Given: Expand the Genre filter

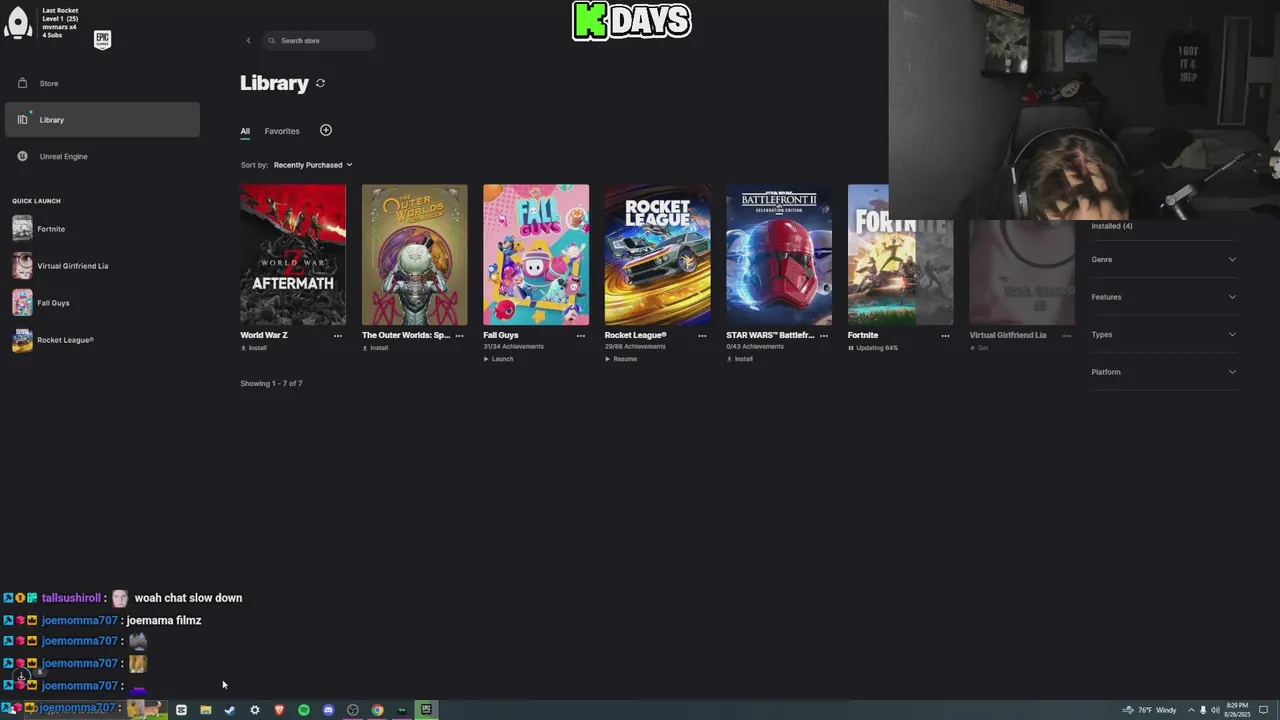Looking at the screenshot, I should point(1164,260).
